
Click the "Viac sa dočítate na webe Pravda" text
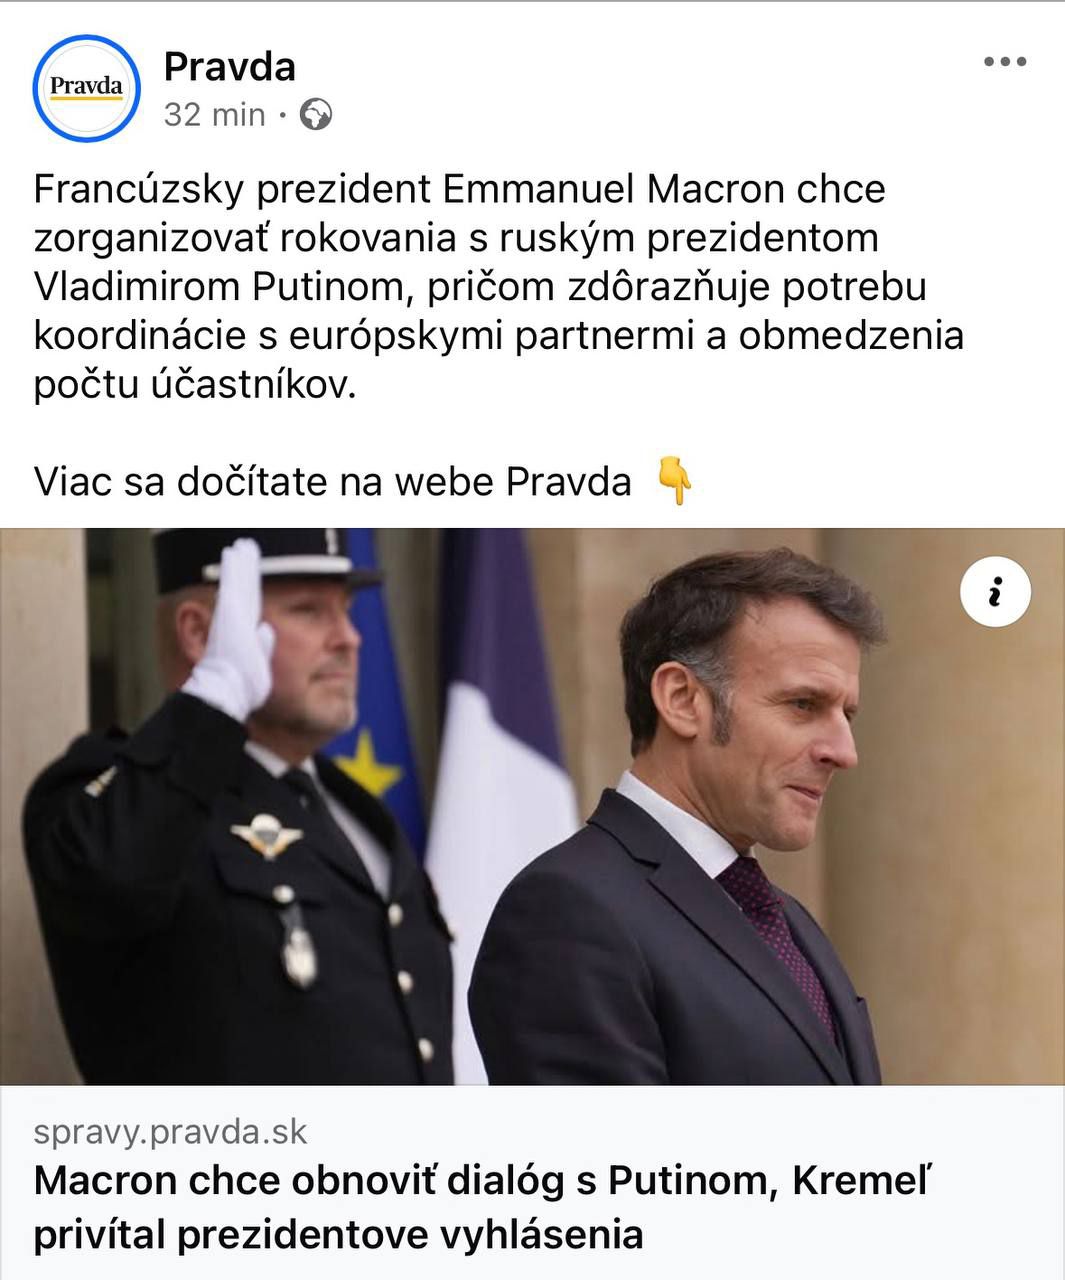click(x=332, y=482)
